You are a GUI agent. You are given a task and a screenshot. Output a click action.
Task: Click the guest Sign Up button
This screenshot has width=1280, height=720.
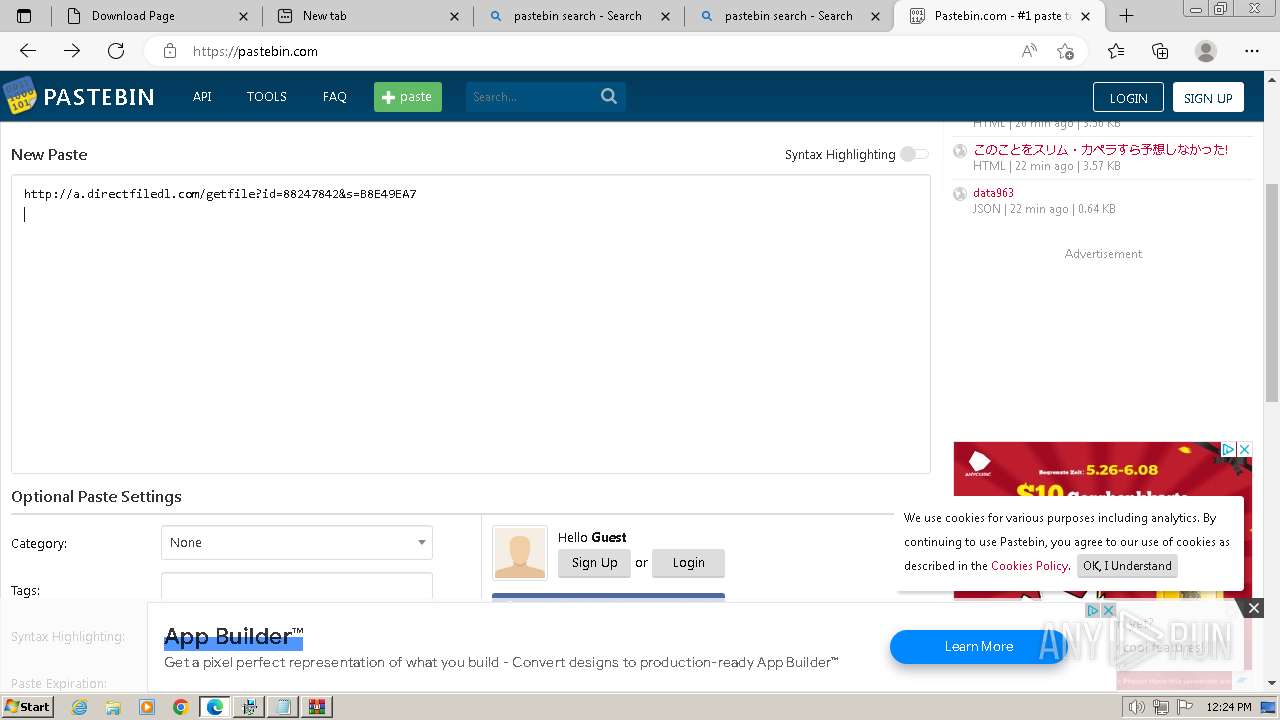pos(594,563)
